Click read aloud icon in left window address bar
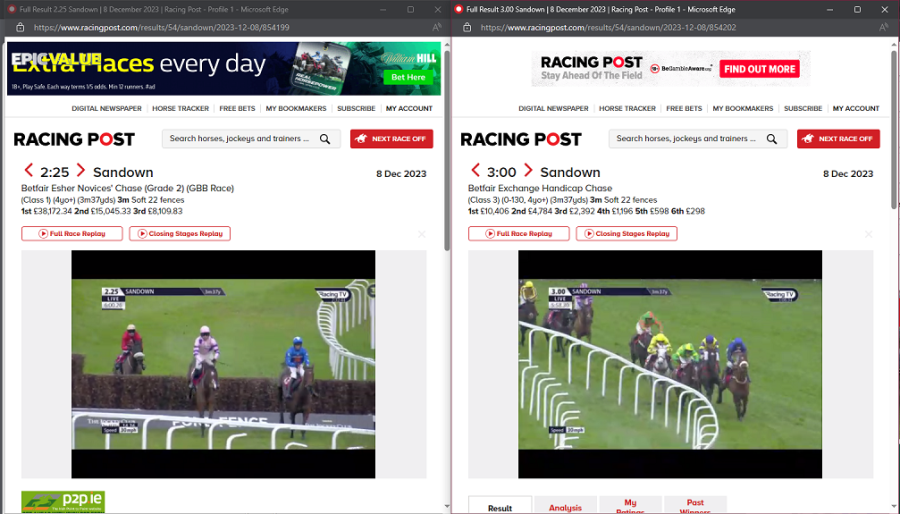This screenshot has height=514, width=900. pyautogui.click(x=437, y=27)
